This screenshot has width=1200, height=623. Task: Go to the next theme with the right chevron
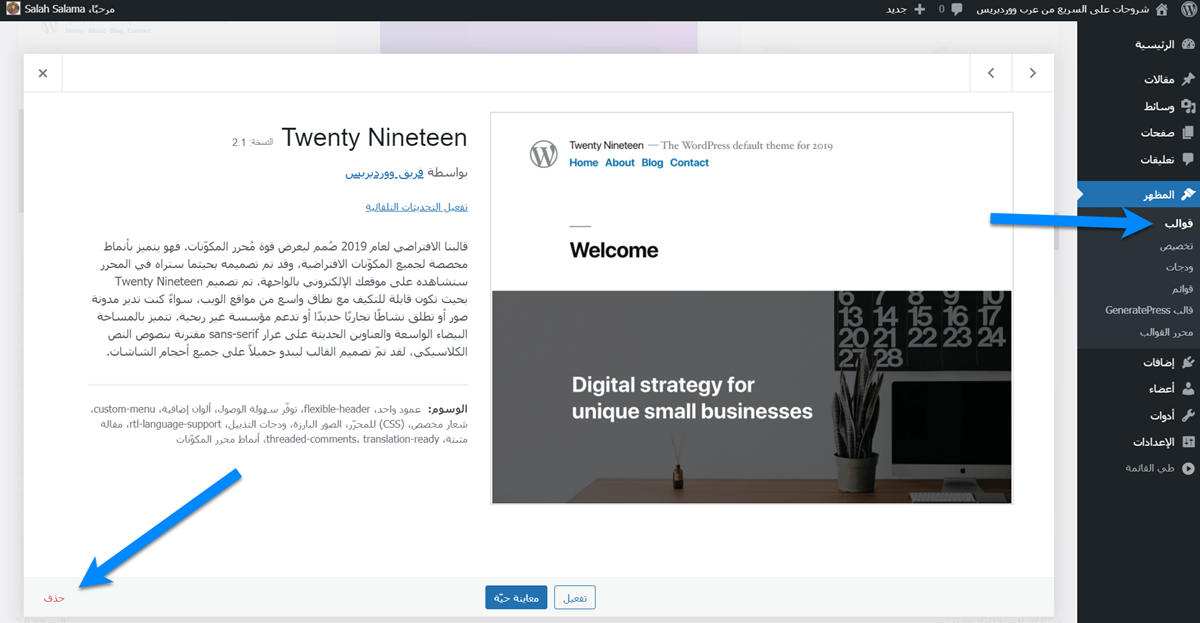(1032, 73)
